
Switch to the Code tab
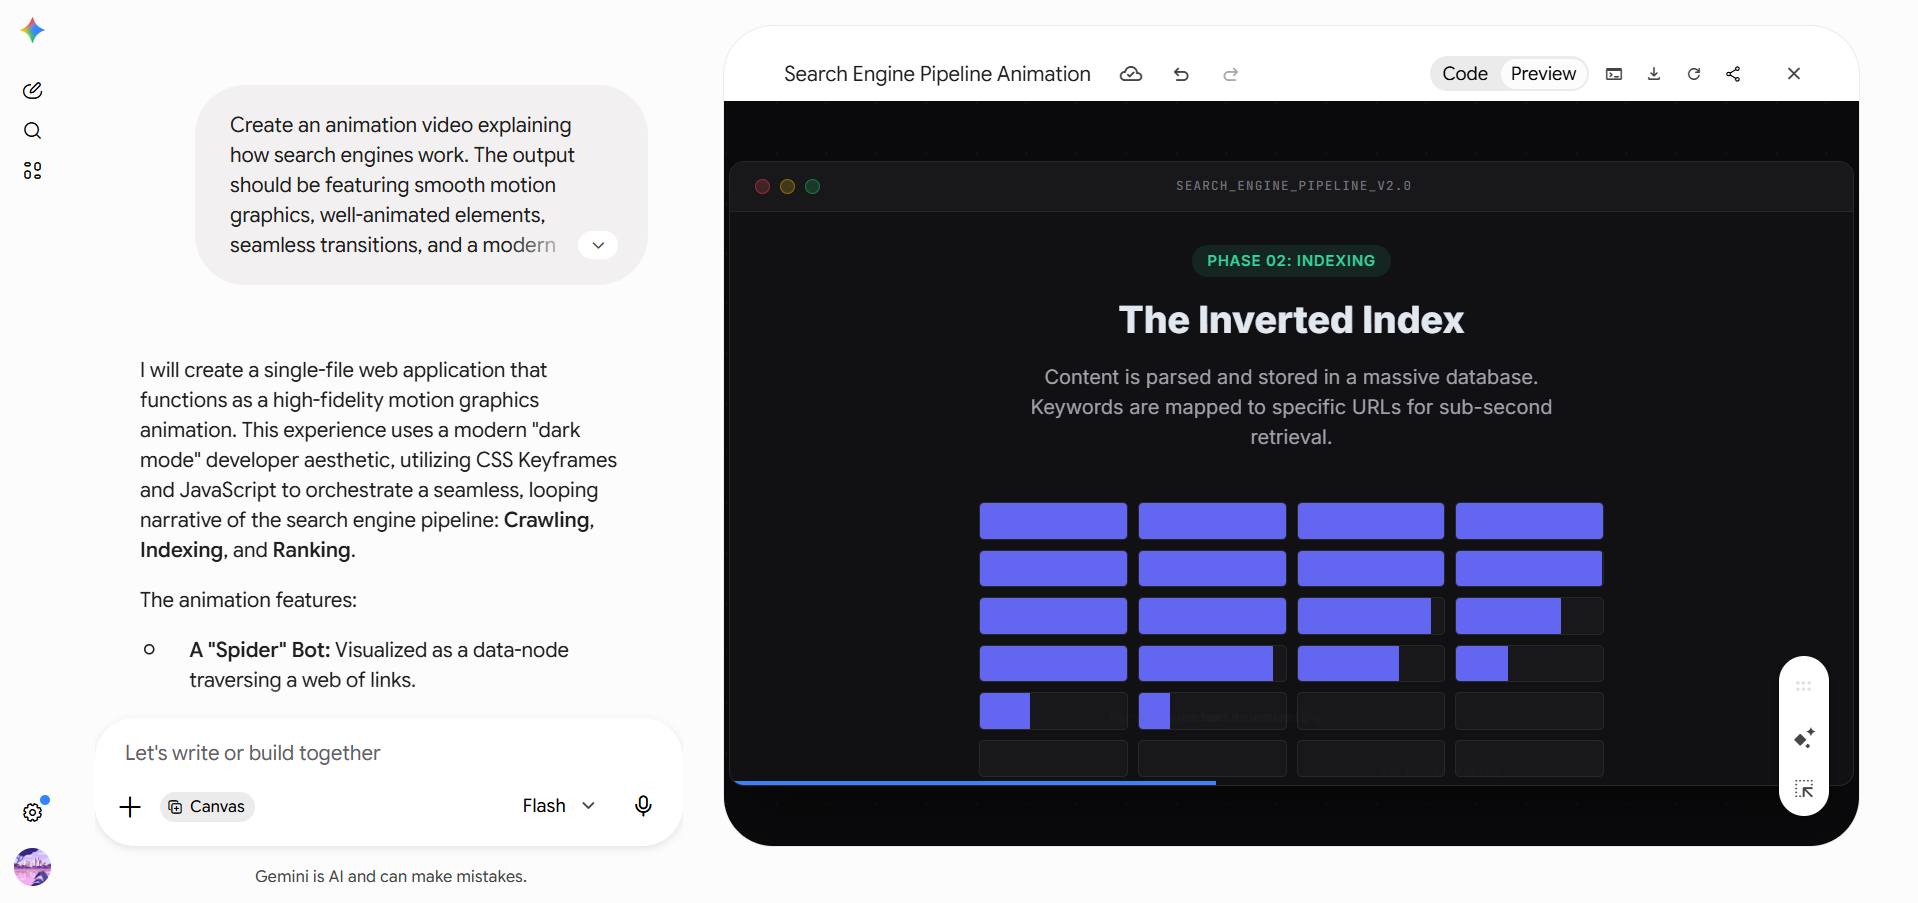tap(1465, 74)
